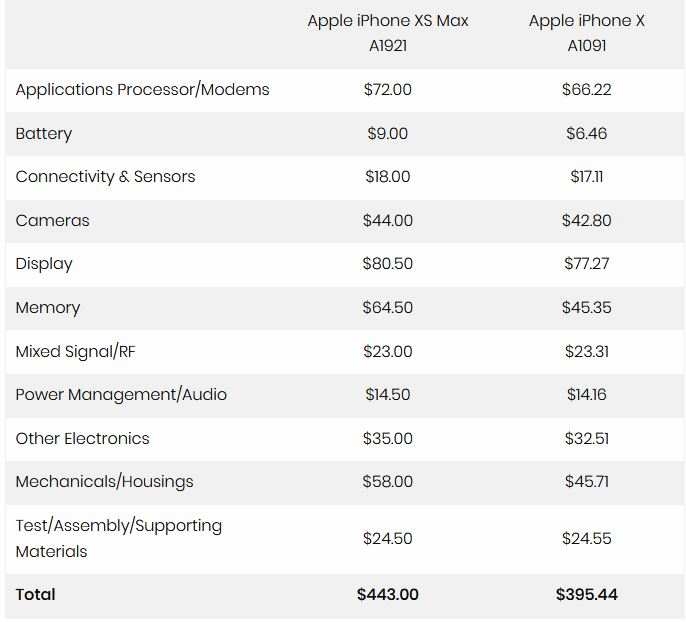The height and width of the screenshot is (622, 686).
Task: Select the Display row label
Action: click(44, 264)
